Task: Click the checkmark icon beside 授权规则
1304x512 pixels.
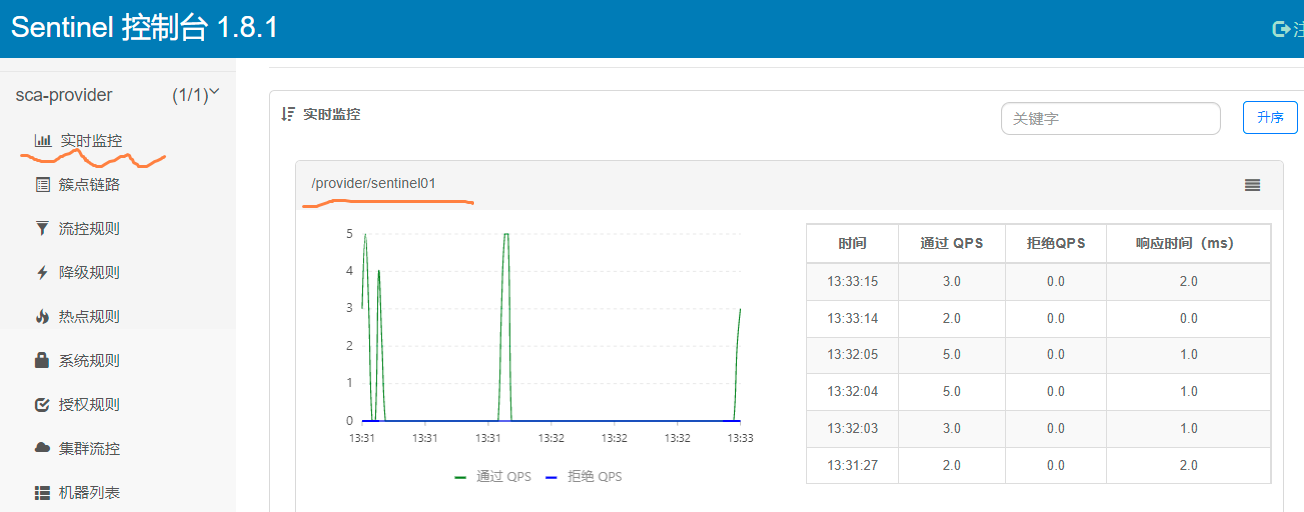Action: [x=42, y=405]
